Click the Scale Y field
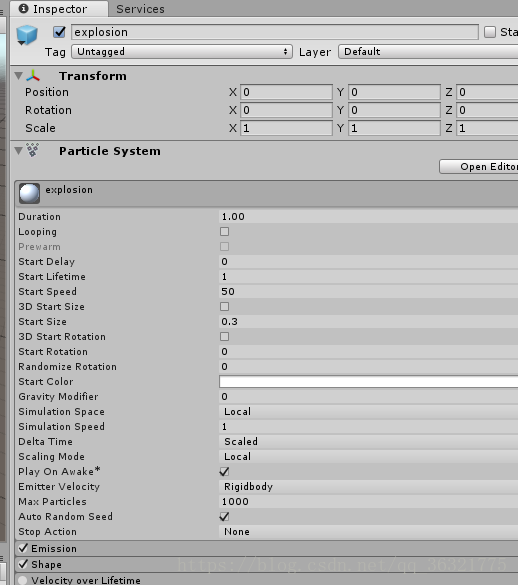Viewport: 518px width, 585px height. [394, 128]
